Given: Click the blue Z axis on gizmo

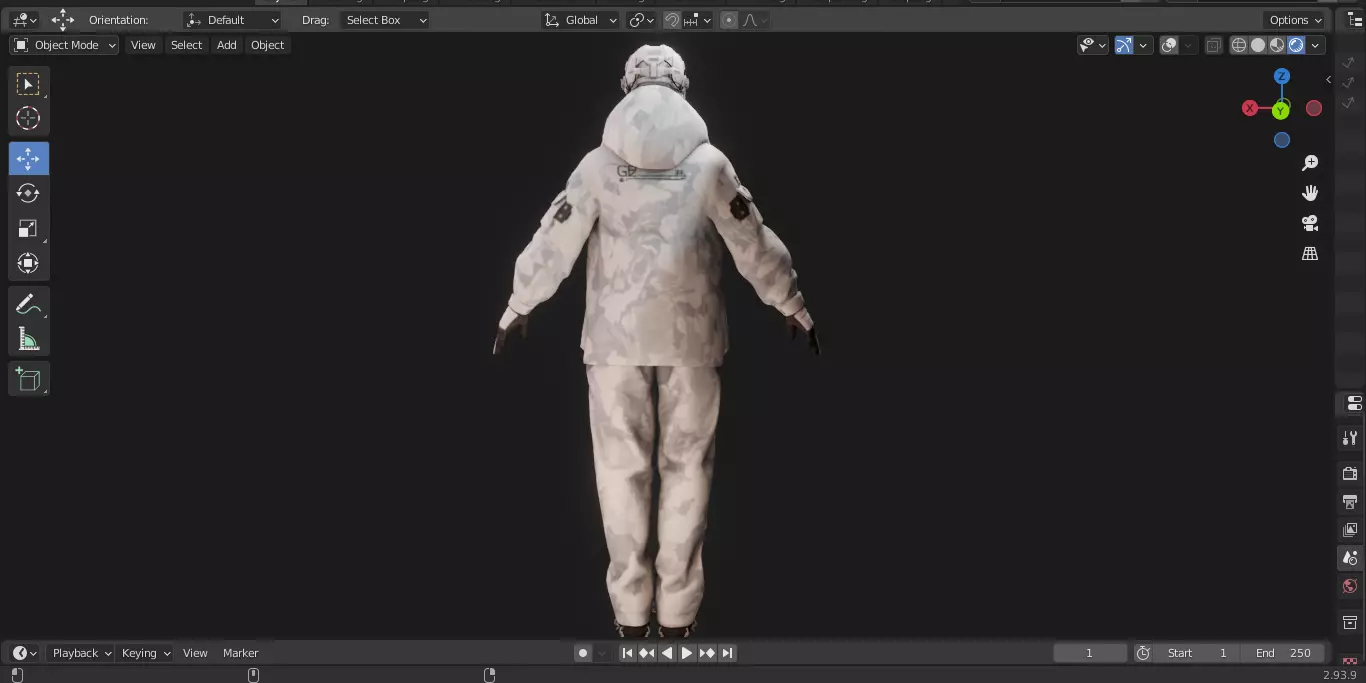Looking at the screenshot, I should (x=1282, y=77).
